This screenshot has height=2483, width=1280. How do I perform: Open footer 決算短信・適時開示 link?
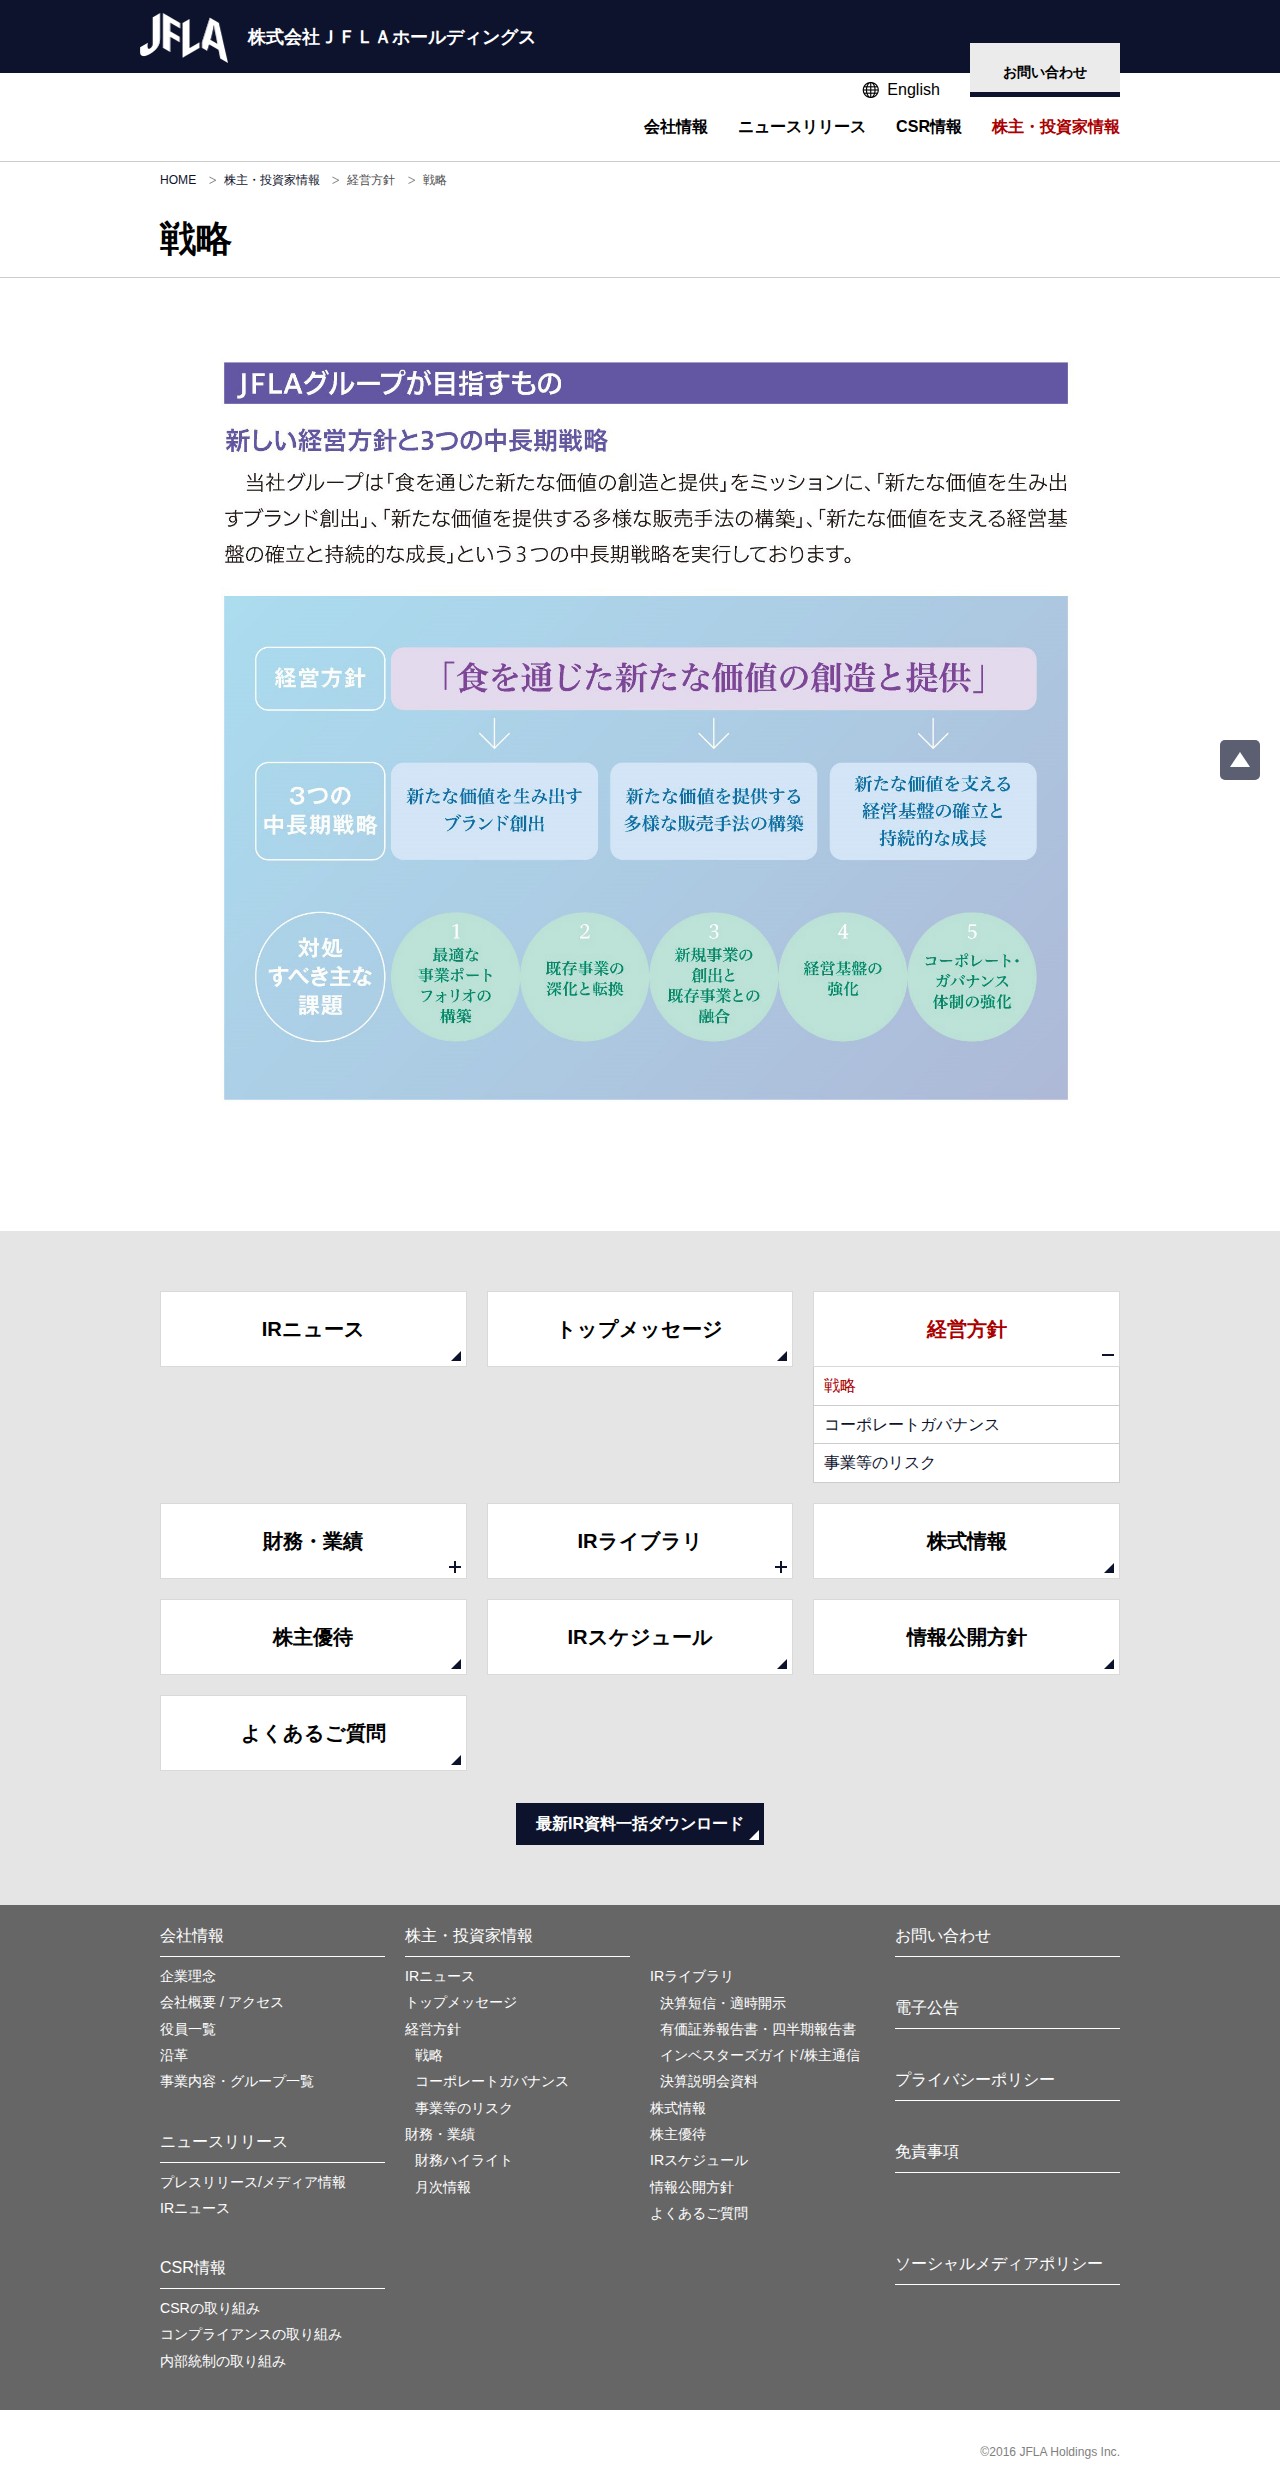pyautogui.click(x=723, y=2003)
